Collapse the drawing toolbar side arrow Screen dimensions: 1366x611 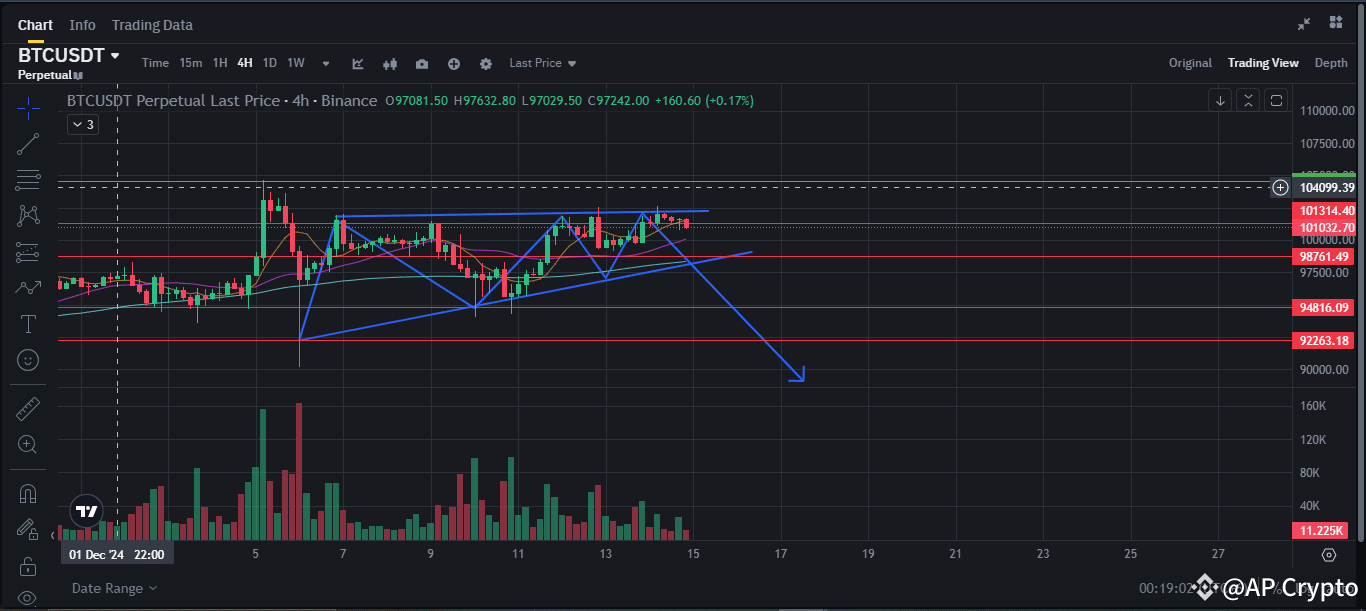tap(51, 536)
